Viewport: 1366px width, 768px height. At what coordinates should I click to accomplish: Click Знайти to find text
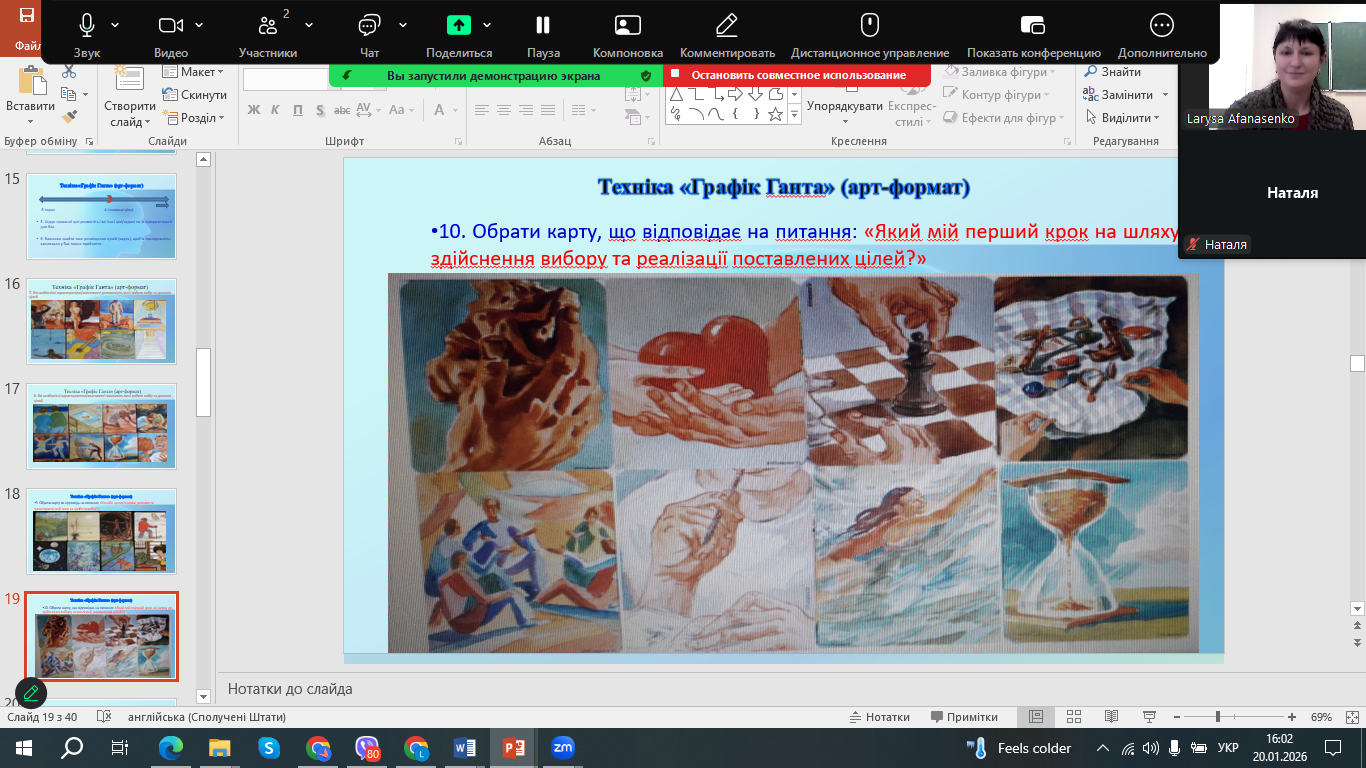tap(1112, 72)
